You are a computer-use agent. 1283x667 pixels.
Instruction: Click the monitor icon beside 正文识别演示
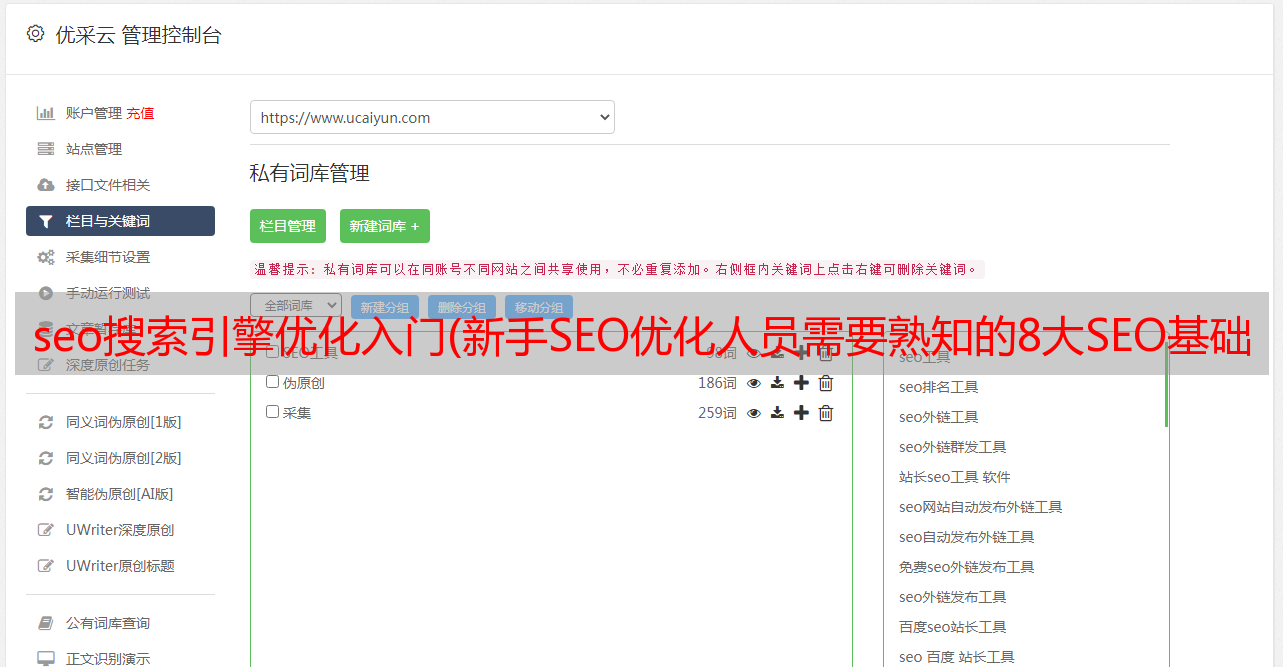[46, 659]
